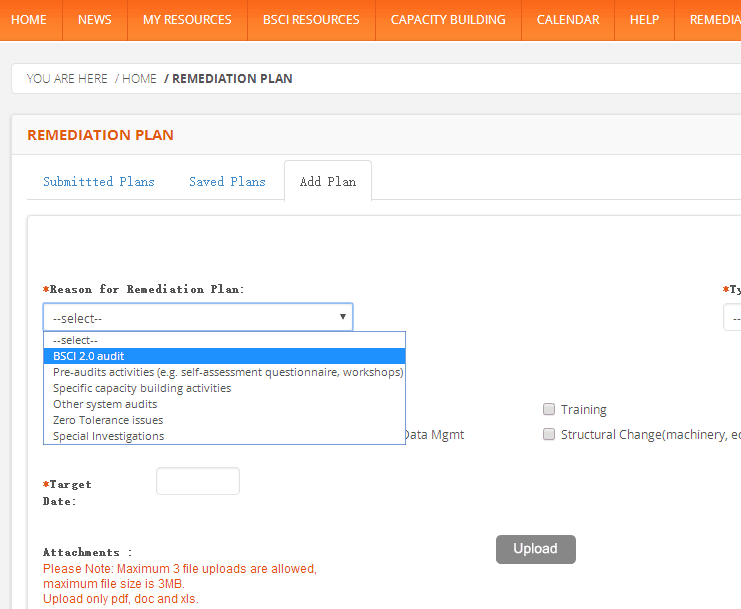Enable the Structural Change checkbox
Screen dimensions: 741x609
(x=549, y=435)
